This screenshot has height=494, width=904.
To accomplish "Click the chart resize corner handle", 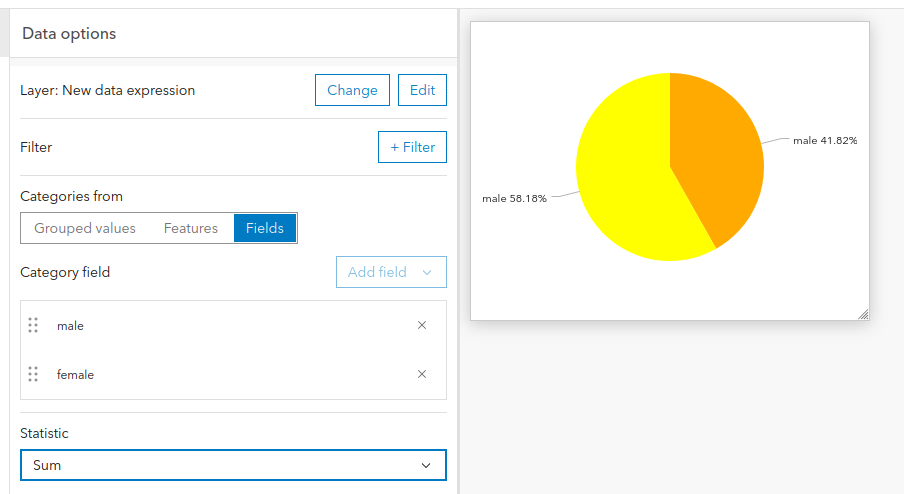I will coord(862,314).
